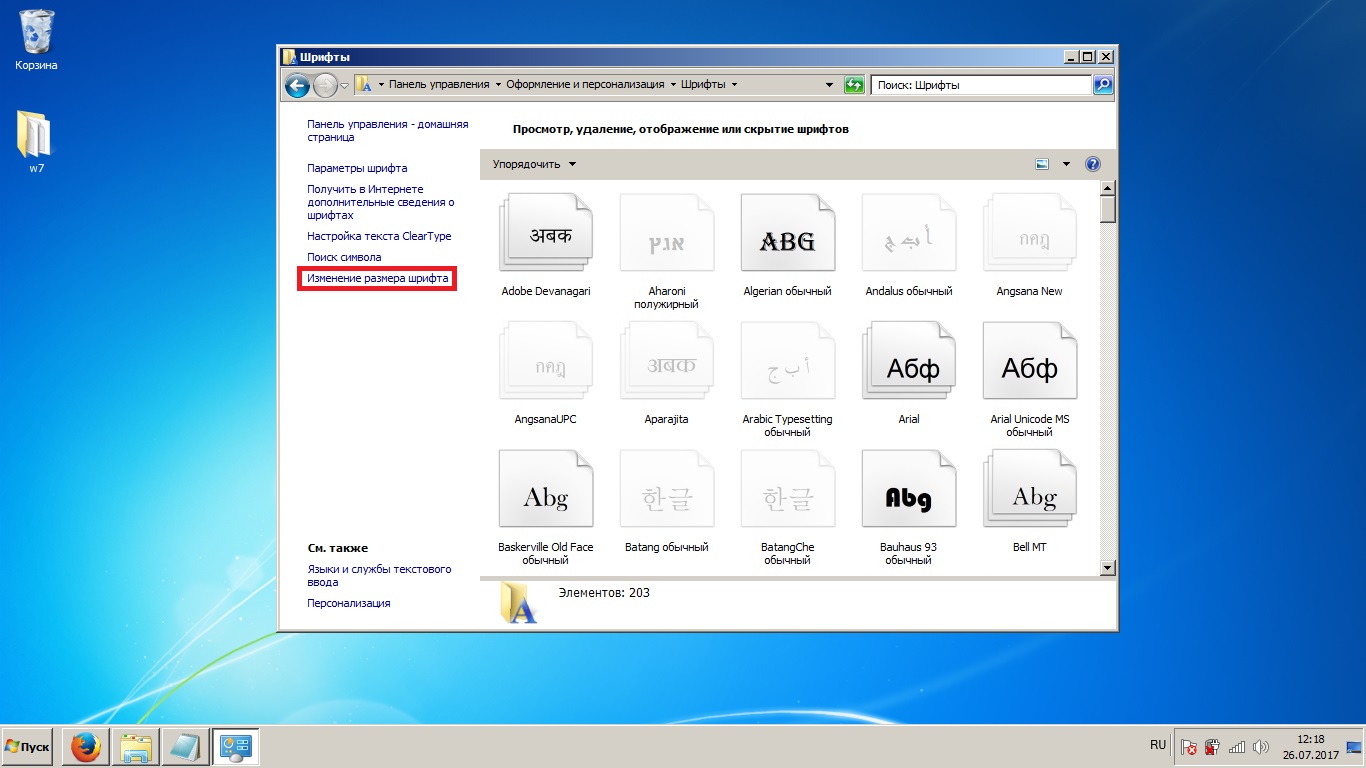The image size is (1366, 768).
Task: Select the Adobe Devanagari font icon
Action: pyautogui.click(x=546, y=233)
